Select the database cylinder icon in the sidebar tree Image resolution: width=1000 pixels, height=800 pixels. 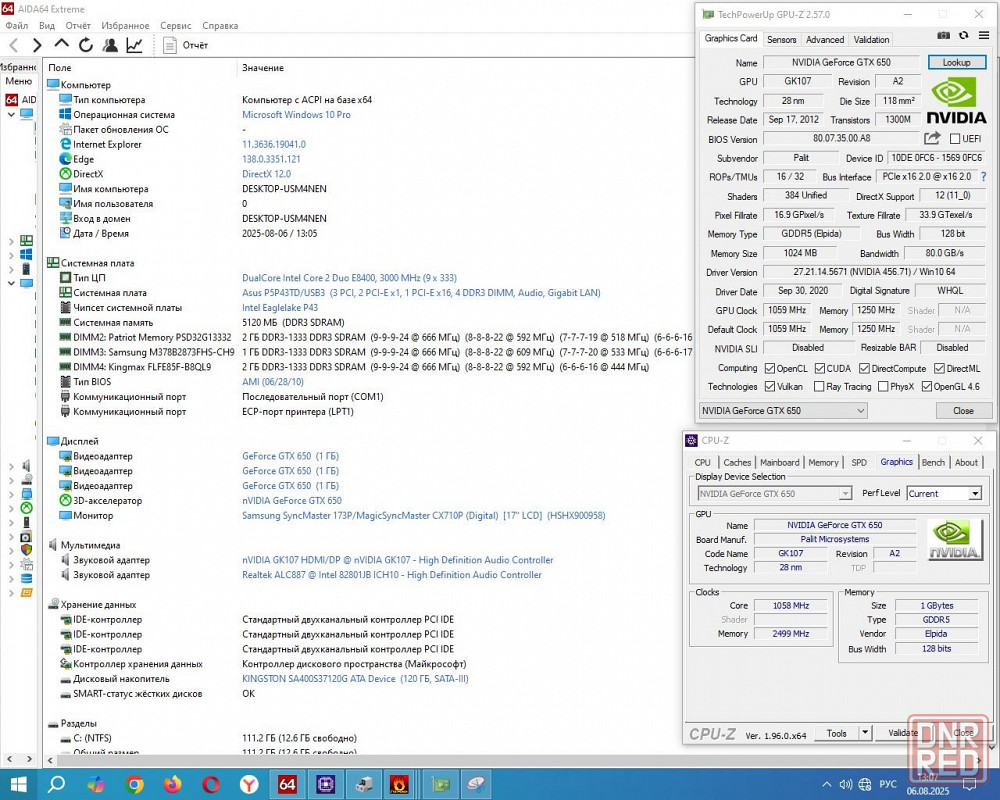[26, 579]
